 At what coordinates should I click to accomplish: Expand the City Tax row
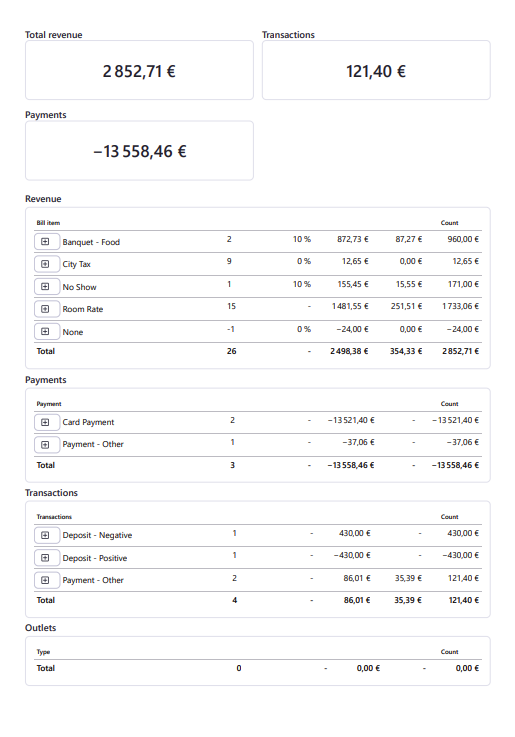pyautogui.click(x=47, y=264)
